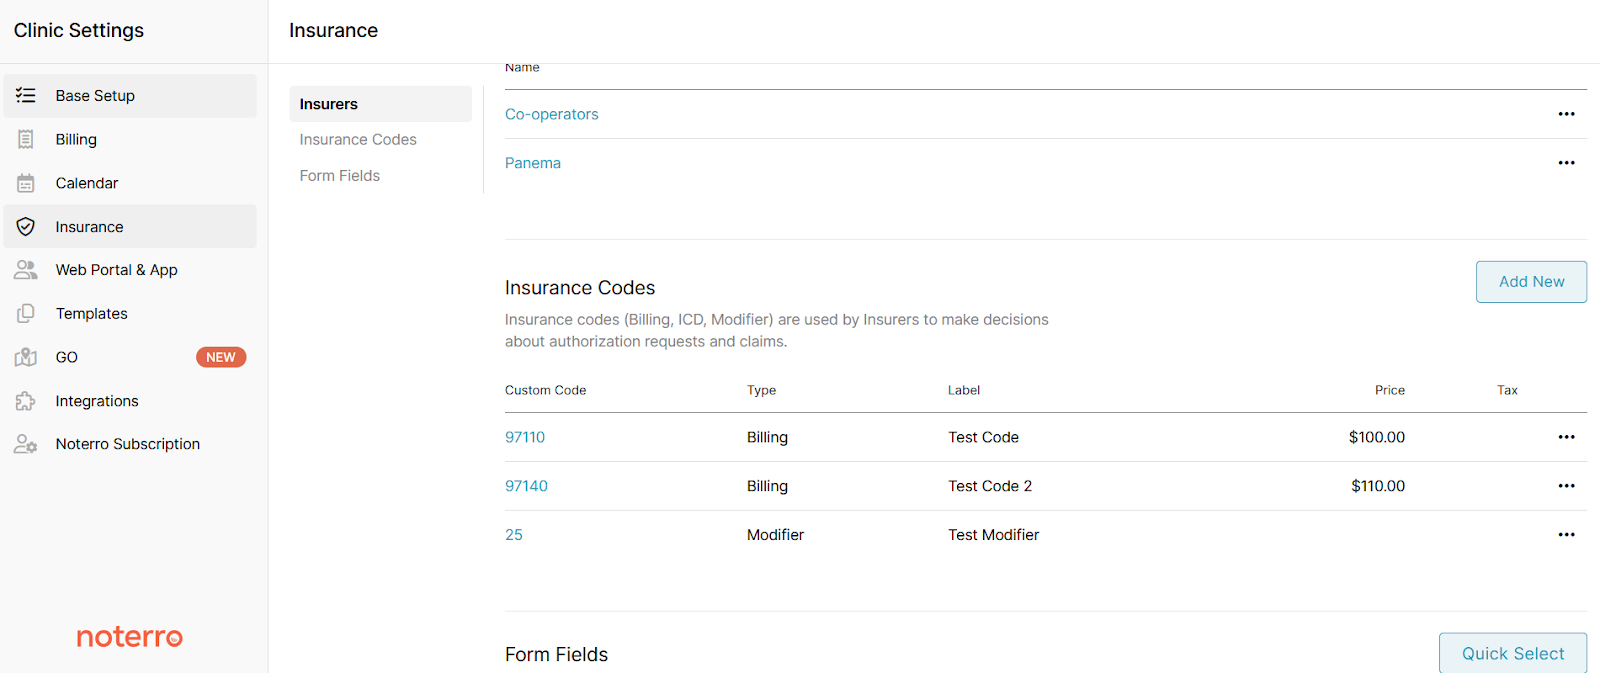
Task: Select the Insurers sub-tab
Action: (x=380, y=104)
